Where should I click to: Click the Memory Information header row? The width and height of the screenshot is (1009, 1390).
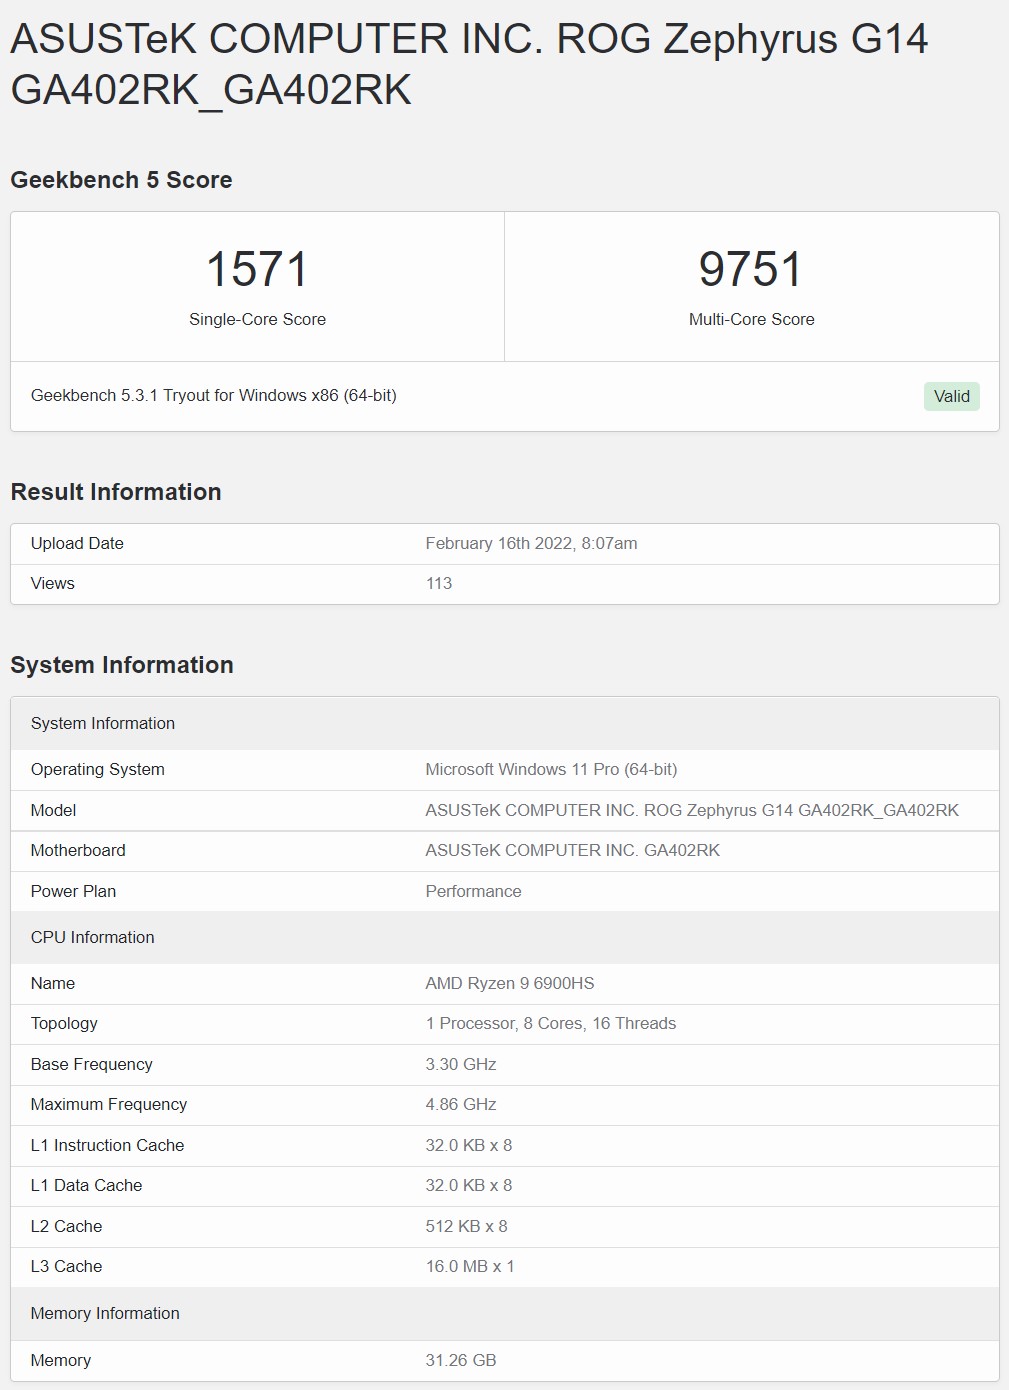point(505,1313)
